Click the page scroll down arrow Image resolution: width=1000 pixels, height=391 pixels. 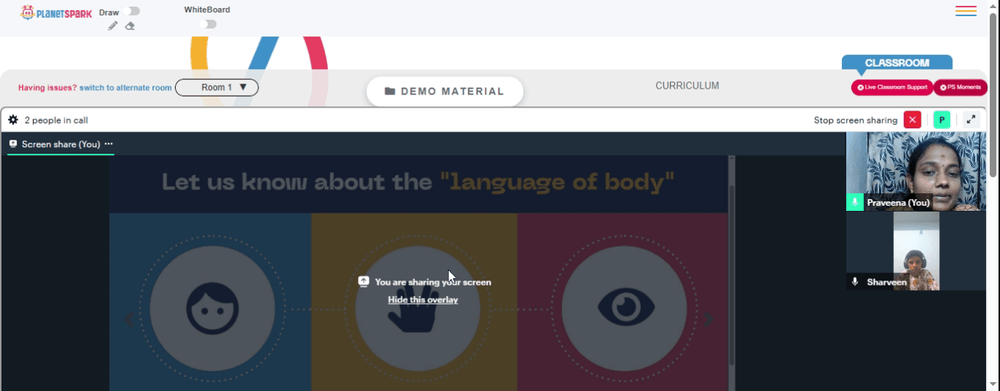pyautogui.click(x=994, y=385)
